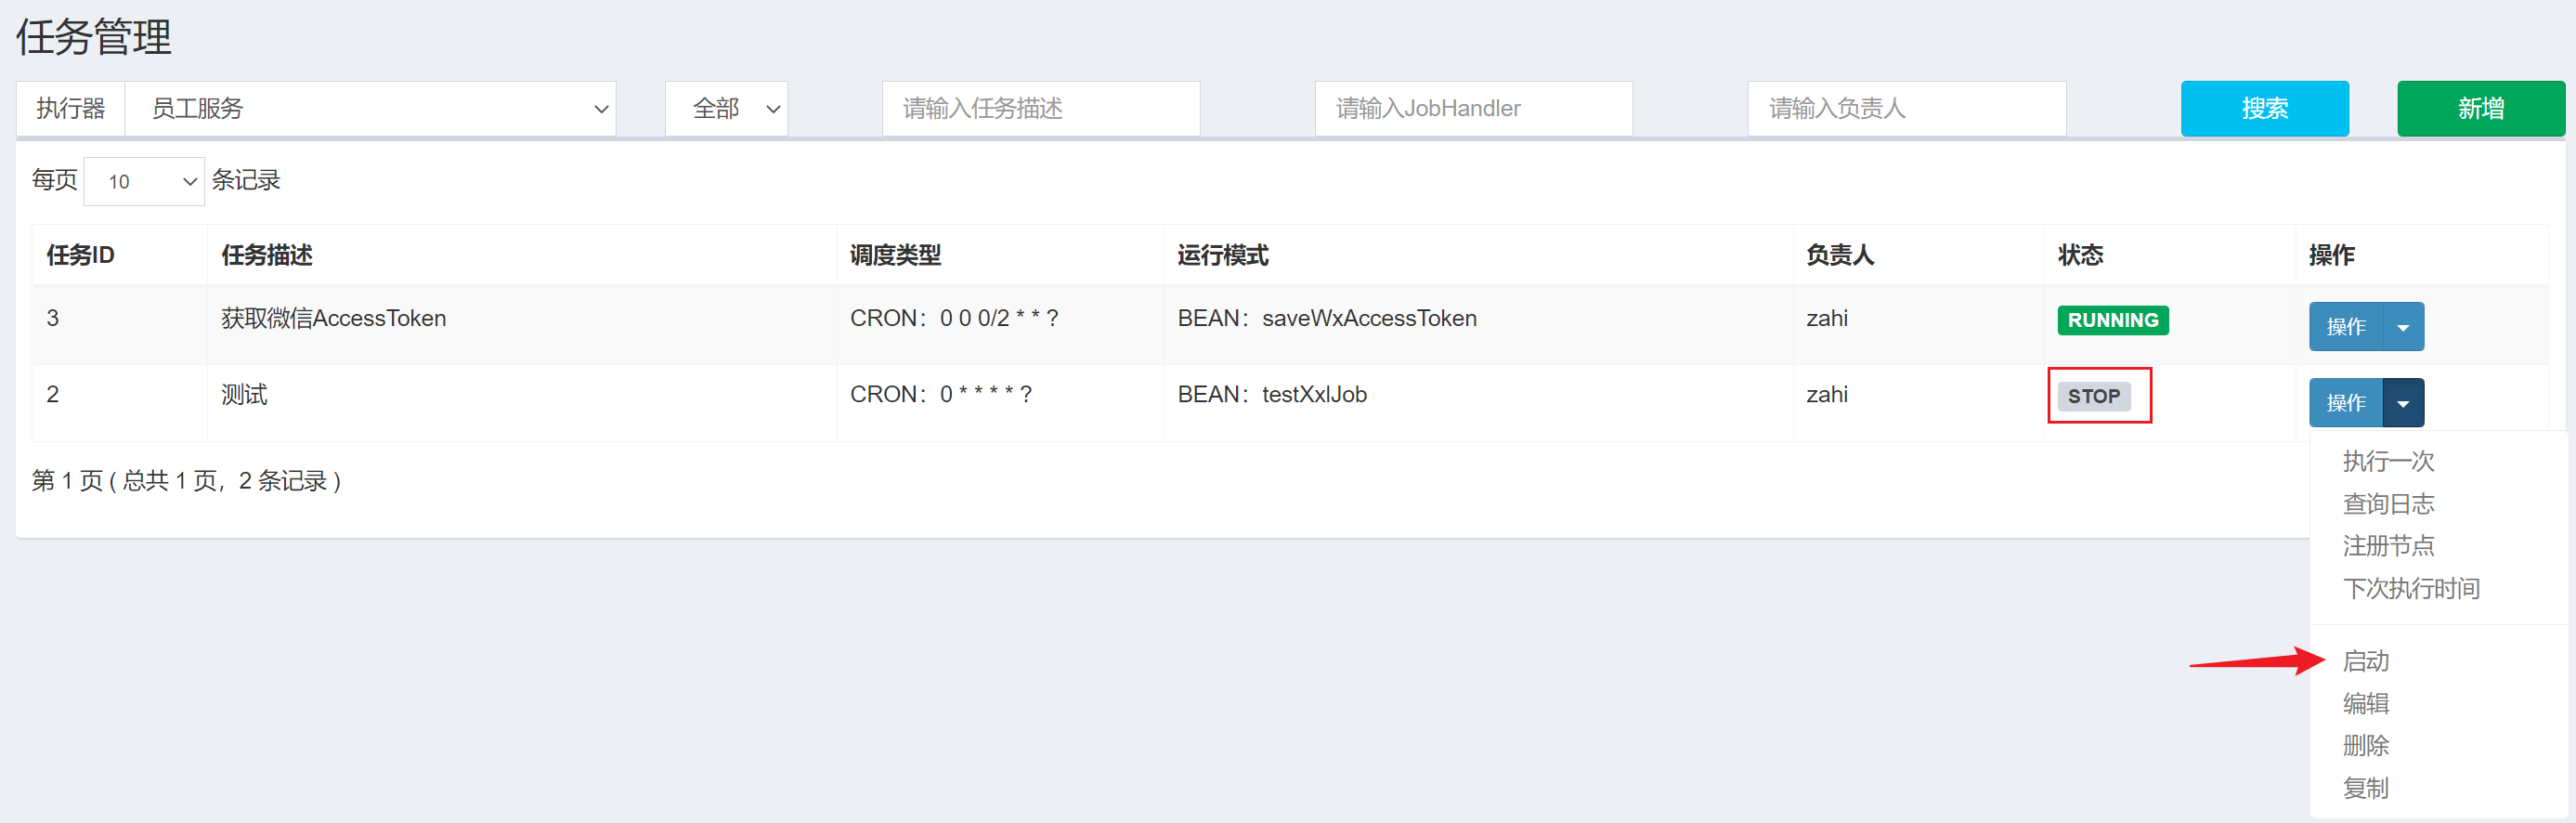Expand the caret dropdown for task 3

coord(2403,326)
